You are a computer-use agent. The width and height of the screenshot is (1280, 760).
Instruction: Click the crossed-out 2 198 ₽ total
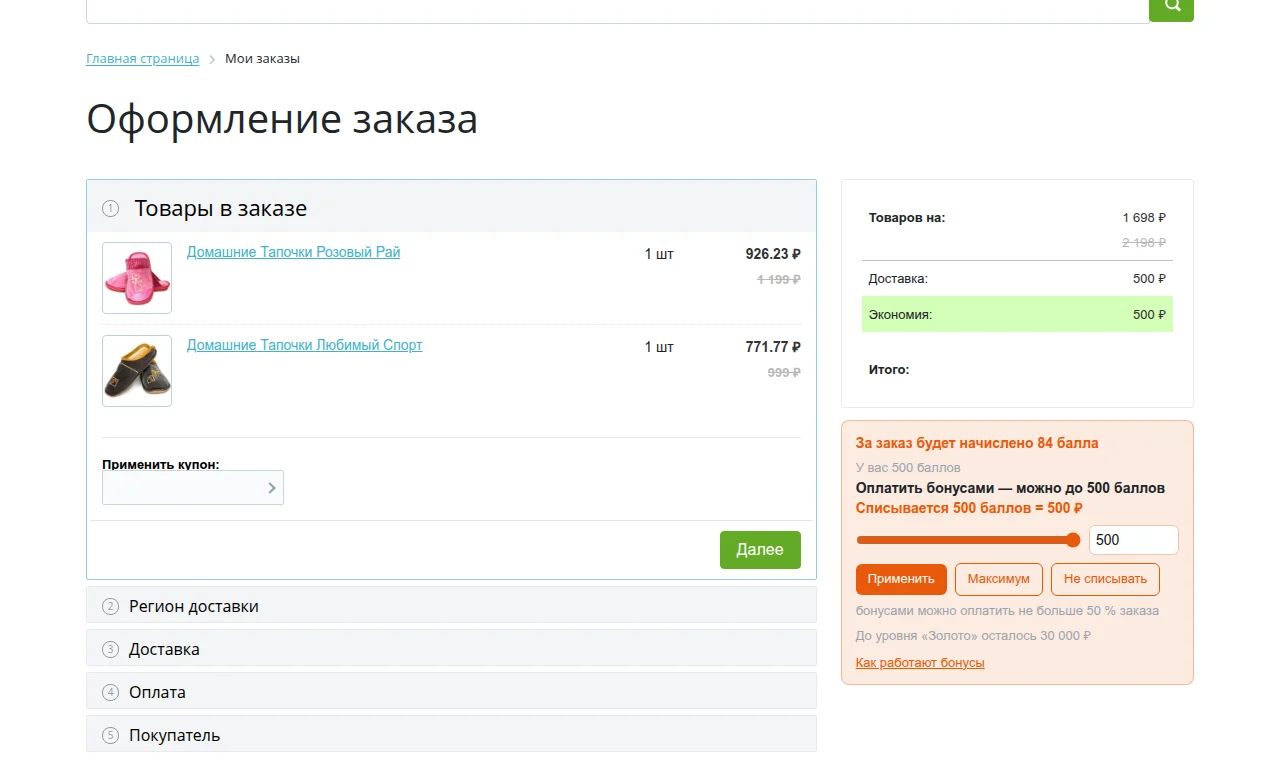point(1144,243)
